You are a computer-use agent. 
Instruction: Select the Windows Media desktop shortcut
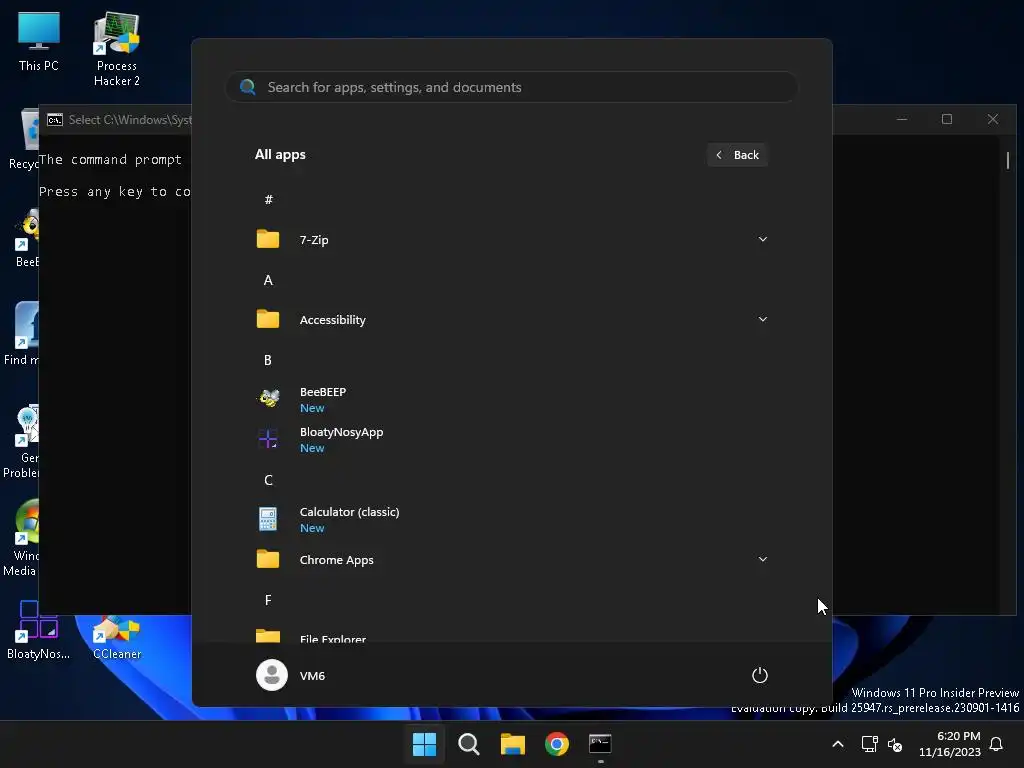point(20,539)
